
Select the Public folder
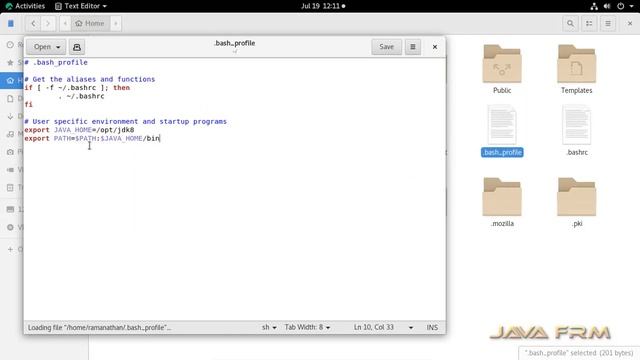tap(502, 69)
